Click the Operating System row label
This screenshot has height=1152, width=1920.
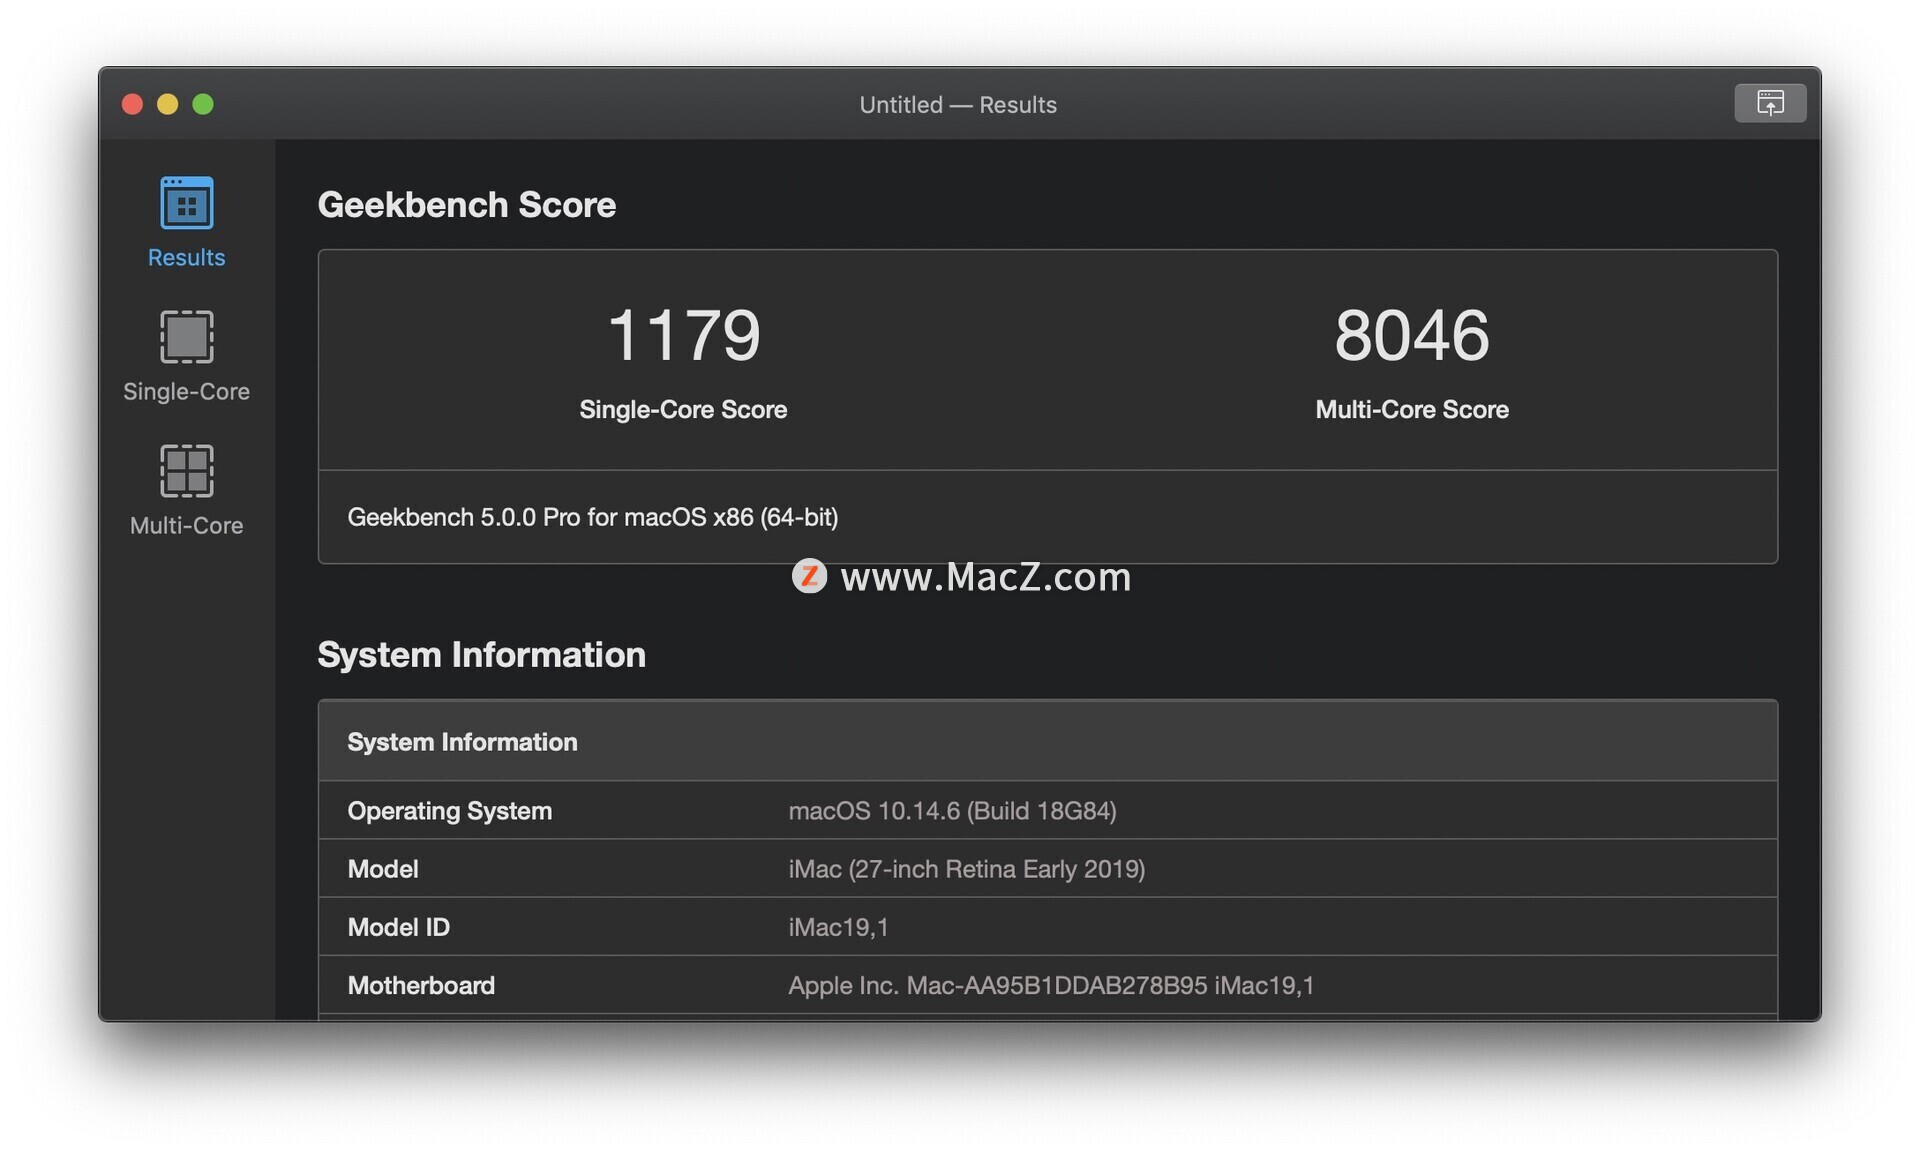449,810
